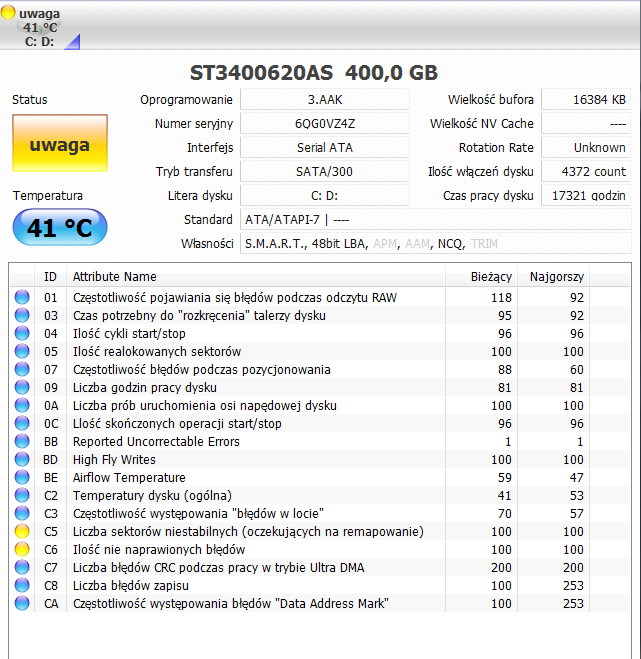
Task: Select the row Ilość realokowanych sektorów
Action: (320, 351)
